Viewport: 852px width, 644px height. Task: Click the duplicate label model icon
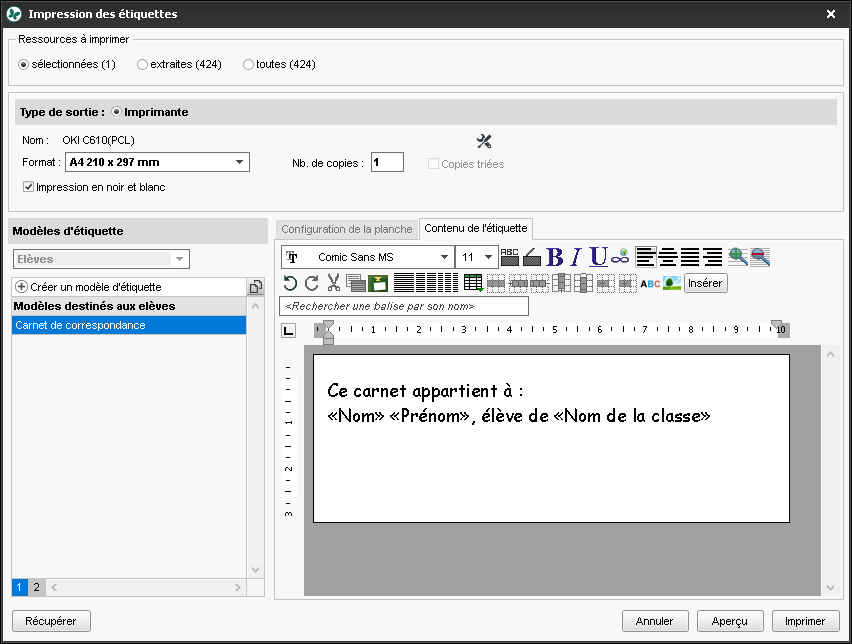point(255,286)
